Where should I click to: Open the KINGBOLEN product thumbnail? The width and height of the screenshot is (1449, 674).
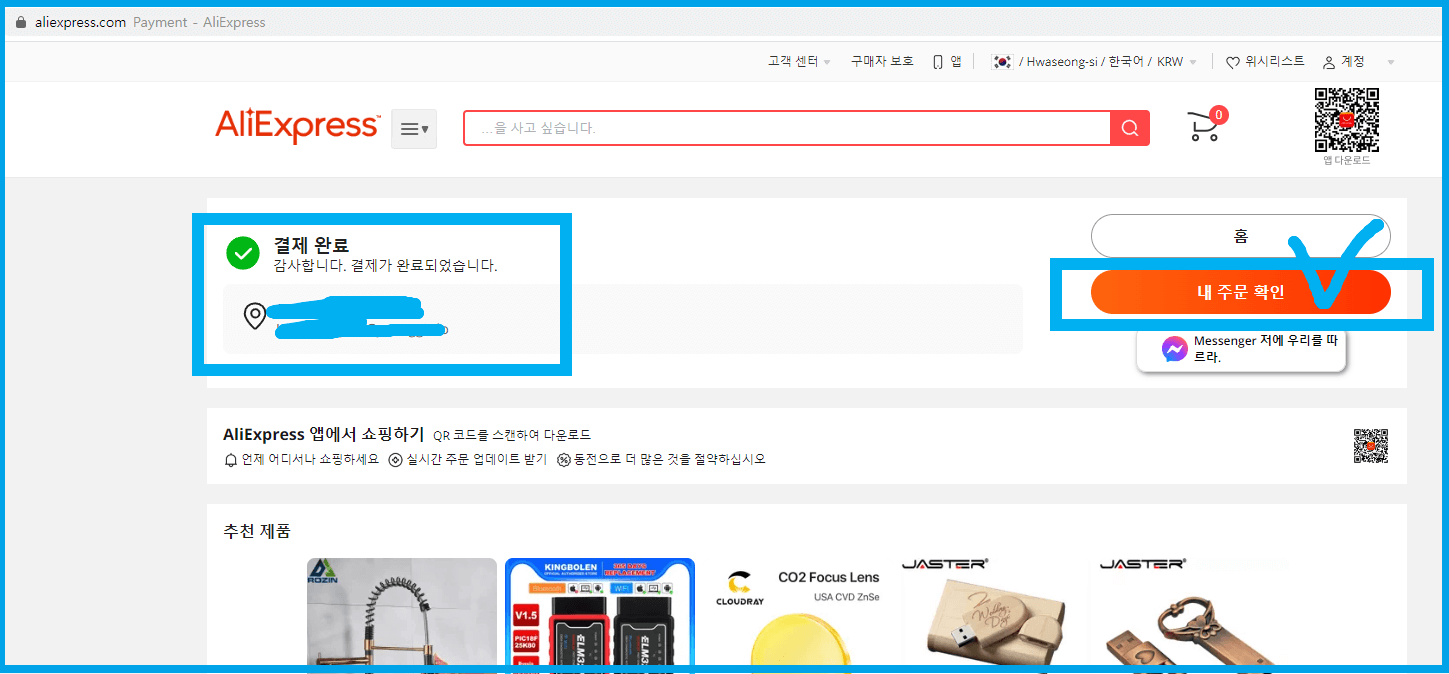click(599, 615)
